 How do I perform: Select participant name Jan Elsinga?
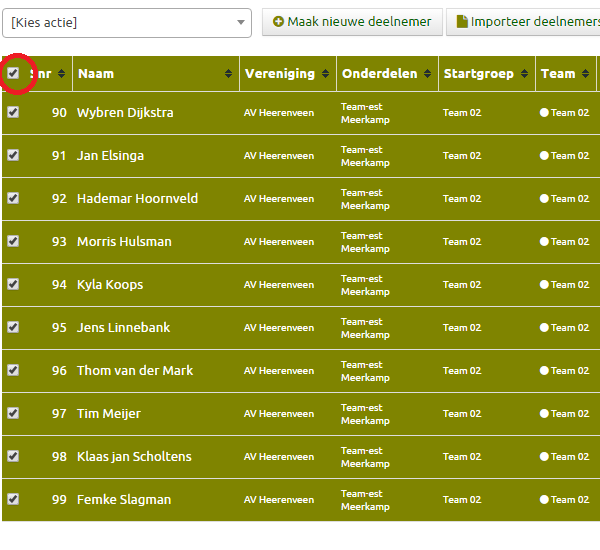(110, 156)
